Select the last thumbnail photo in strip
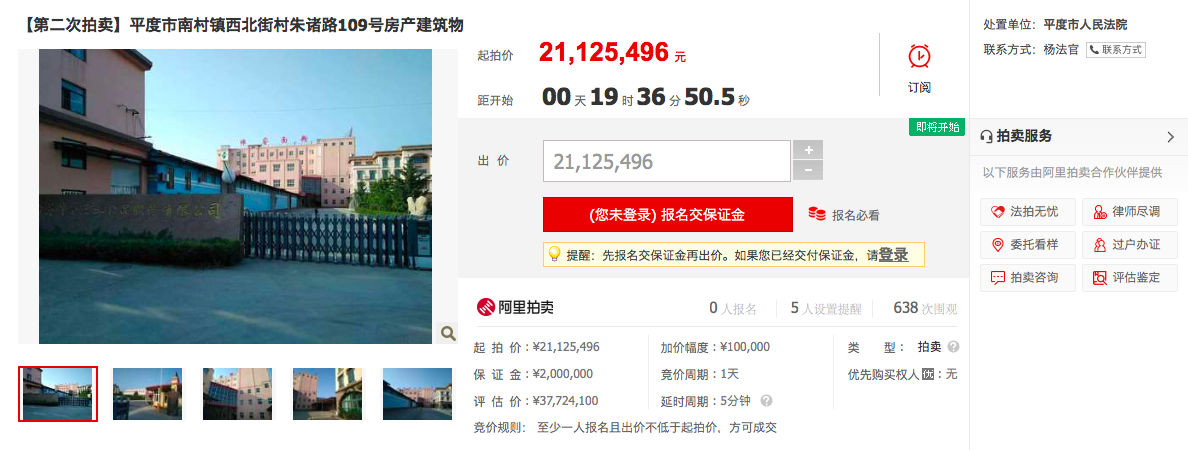 click(x=417, y=394)
